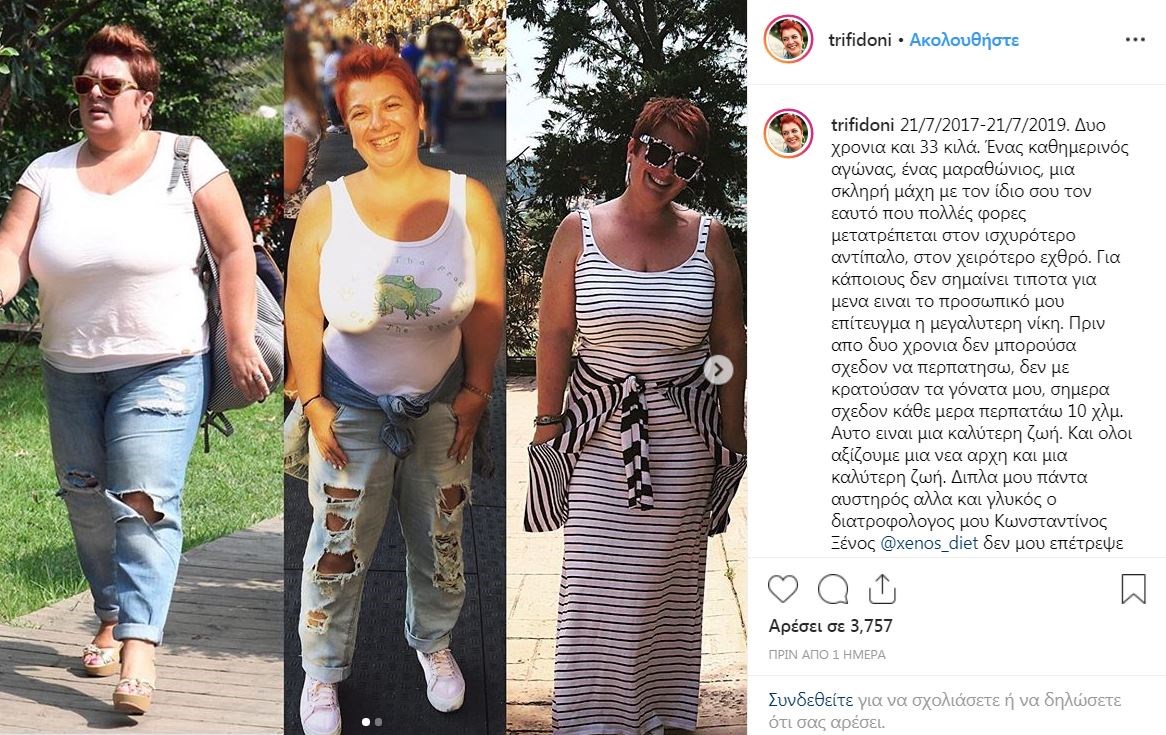Save the post with the bookmark icon
The height and width of the screenshot is (735, 1166).
1133,588
